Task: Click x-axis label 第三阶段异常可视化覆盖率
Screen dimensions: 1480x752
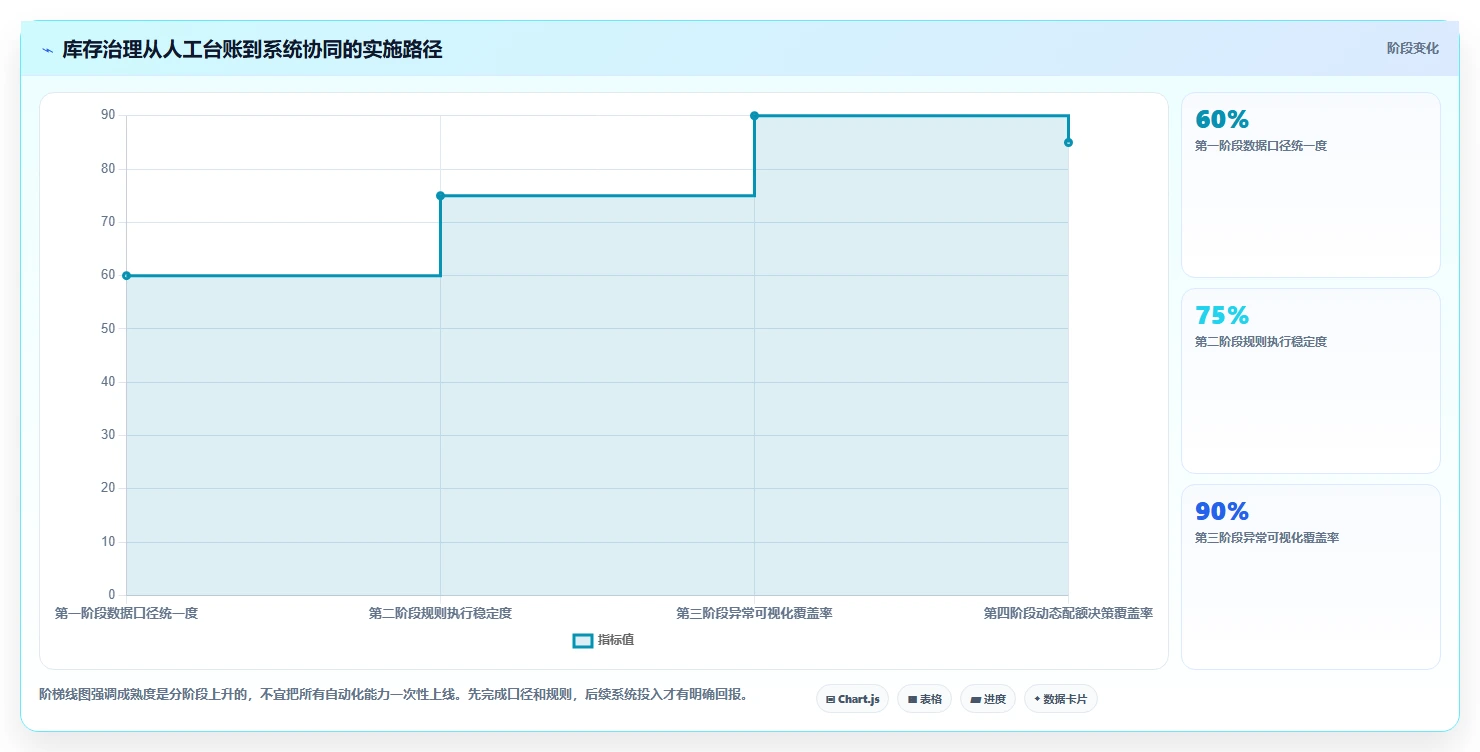Action: (x=754, y=613)
